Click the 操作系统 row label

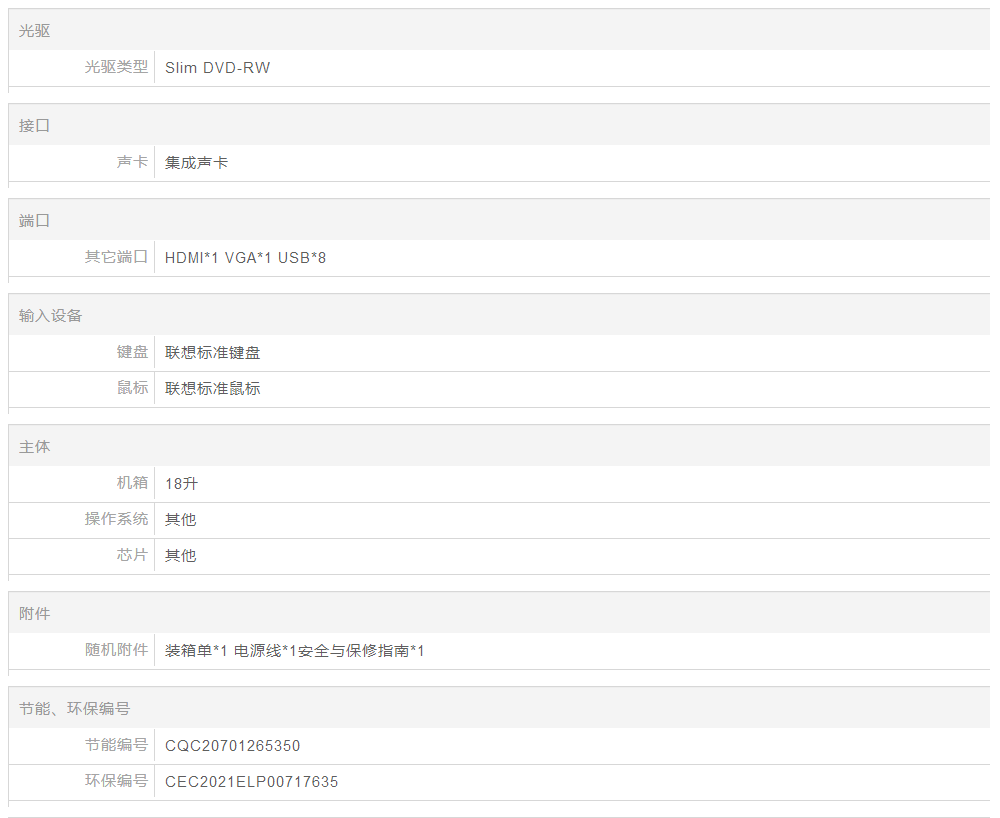coord(116,519)
